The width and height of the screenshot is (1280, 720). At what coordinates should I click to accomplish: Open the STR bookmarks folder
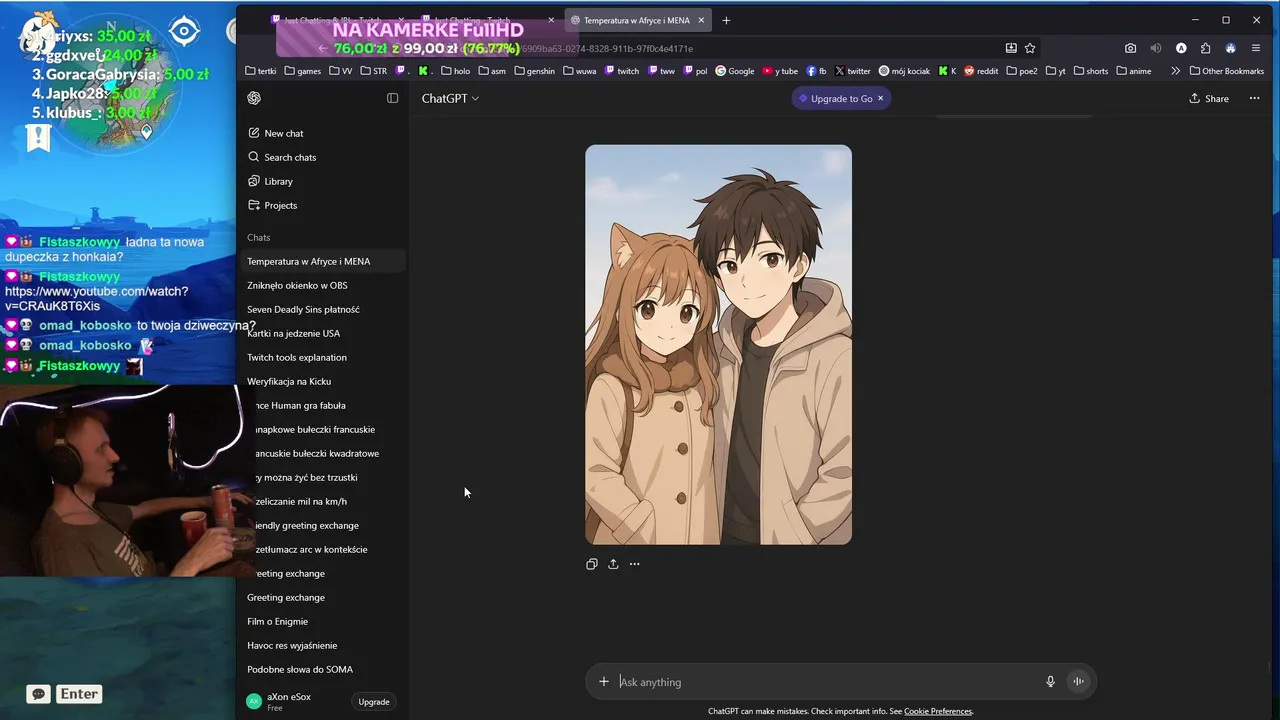click(374, 71)
